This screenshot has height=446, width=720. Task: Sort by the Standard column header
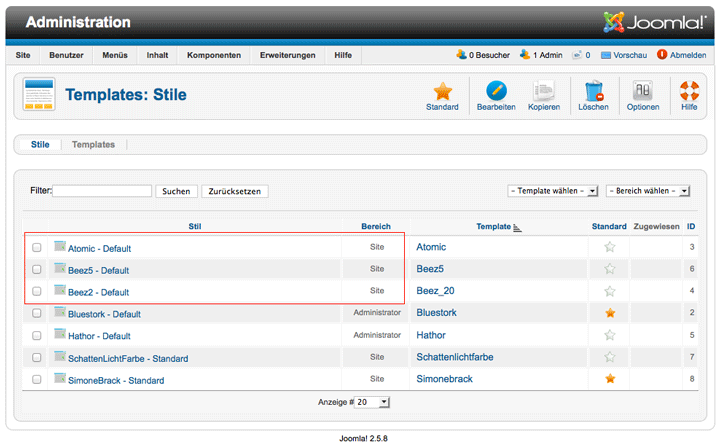(609, 226)
